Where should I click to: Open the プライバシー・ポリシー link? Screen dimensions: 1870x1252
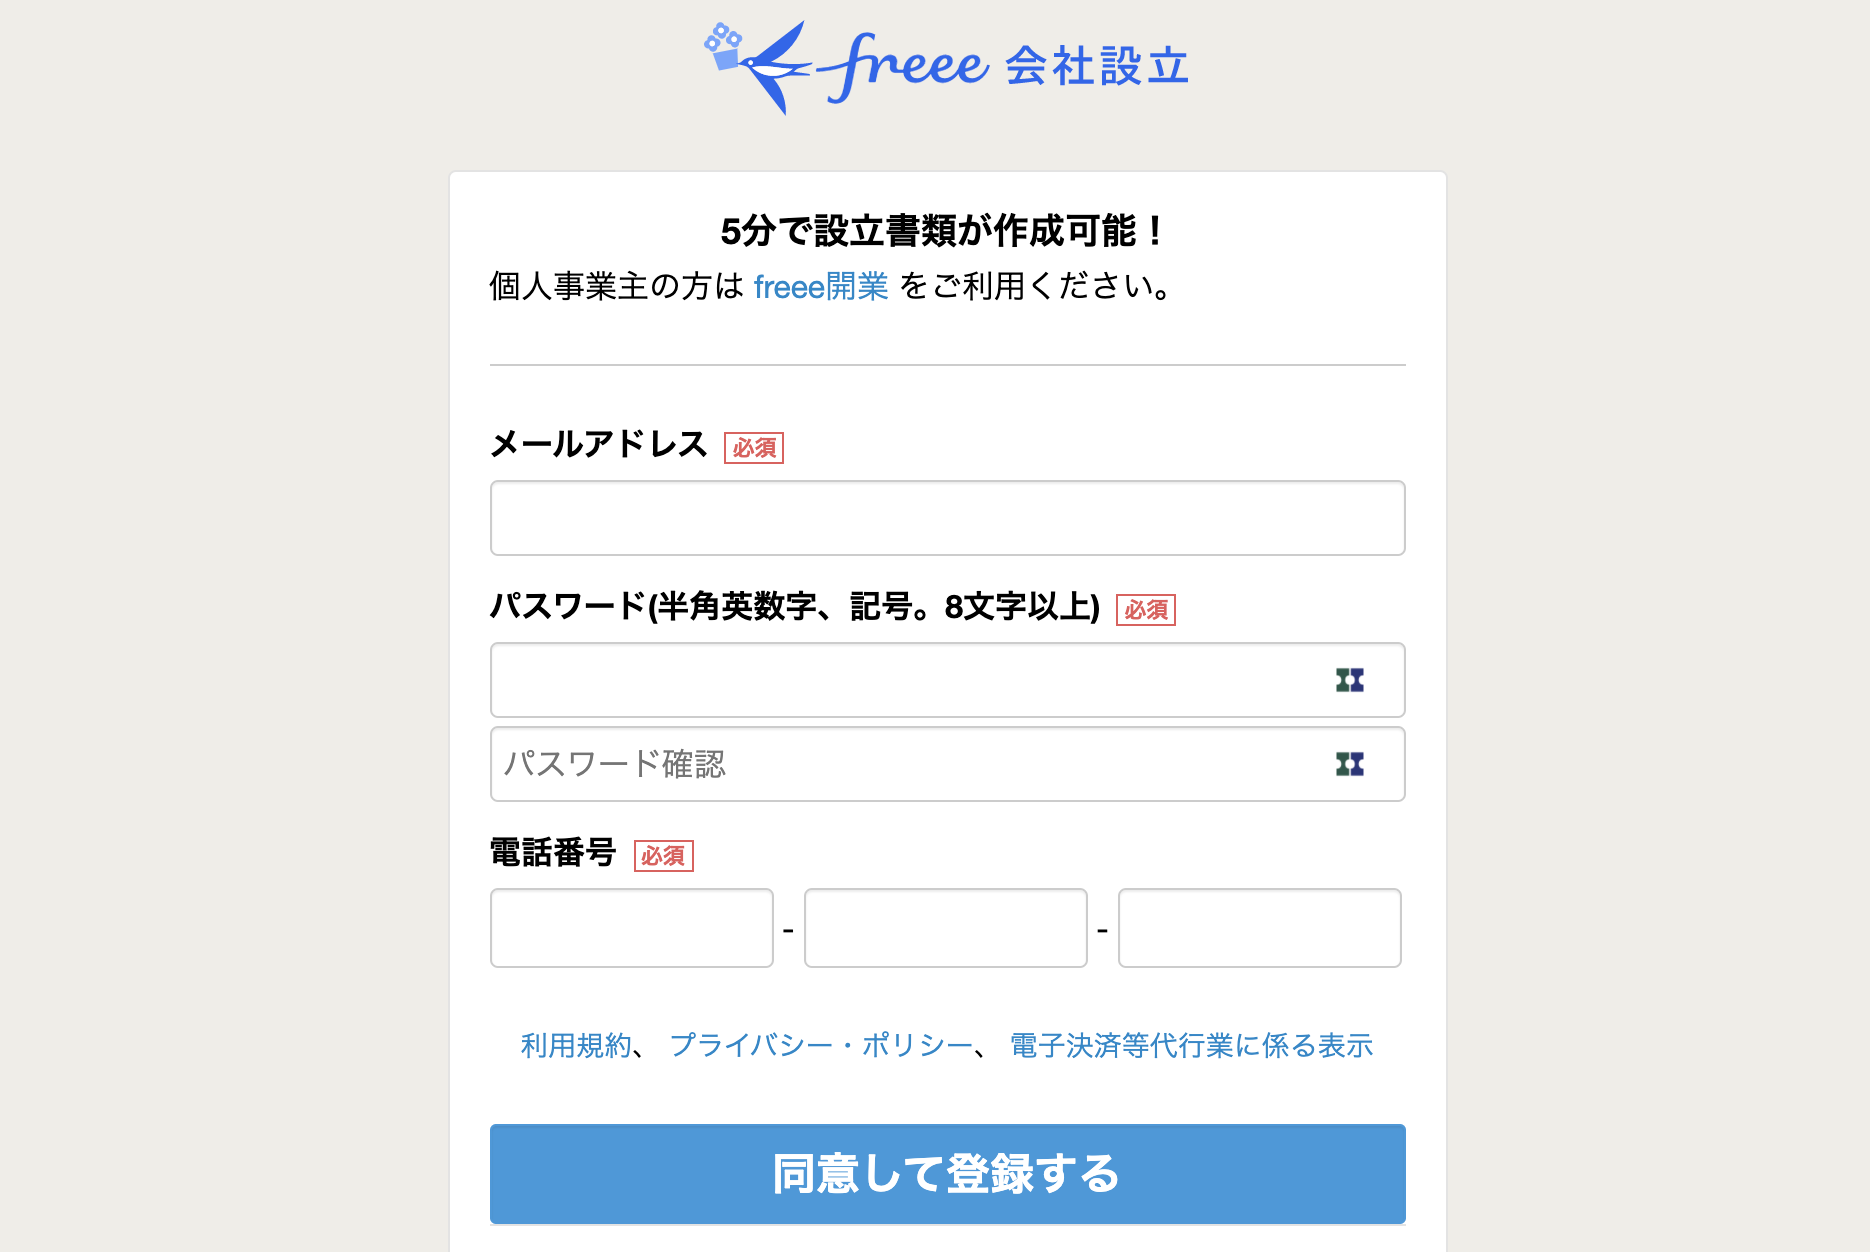coord(820,1046)
